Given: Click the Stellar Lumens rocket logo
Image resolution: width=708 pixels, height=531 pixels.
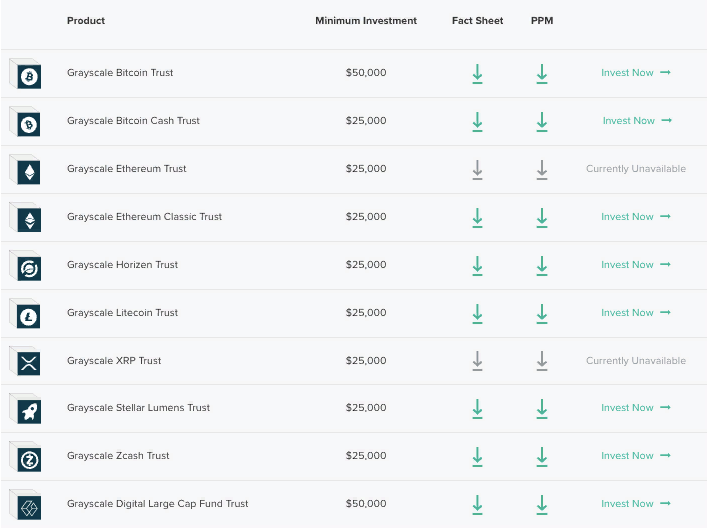Looking at the screenshot, I should (29, 410).
